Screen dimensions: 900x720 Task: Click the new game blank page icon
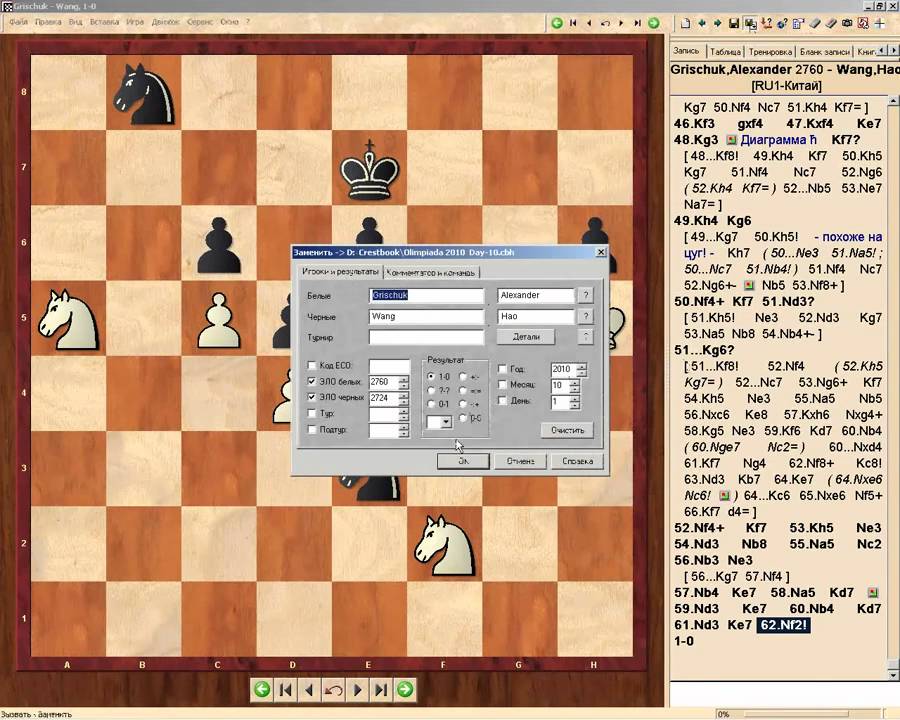(686, 23)
